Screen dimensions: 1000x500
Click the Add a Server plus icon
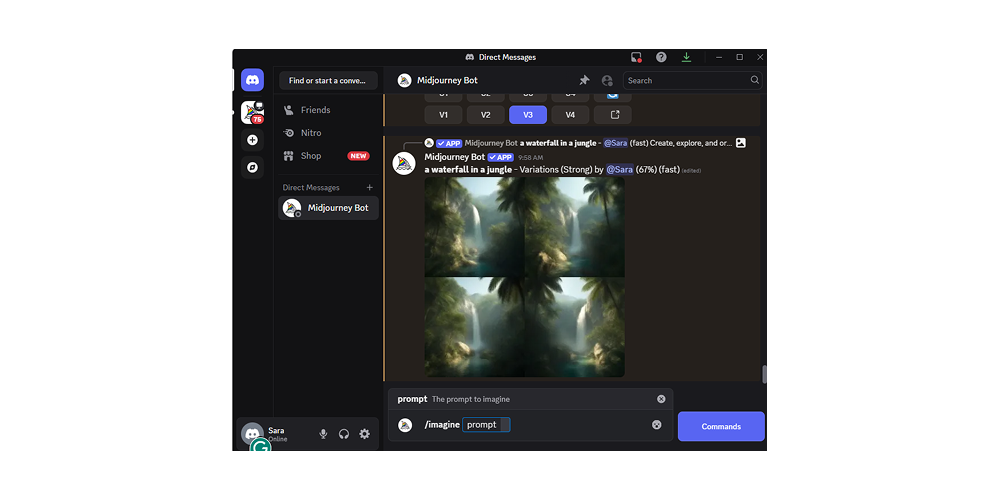click(252, 140)
